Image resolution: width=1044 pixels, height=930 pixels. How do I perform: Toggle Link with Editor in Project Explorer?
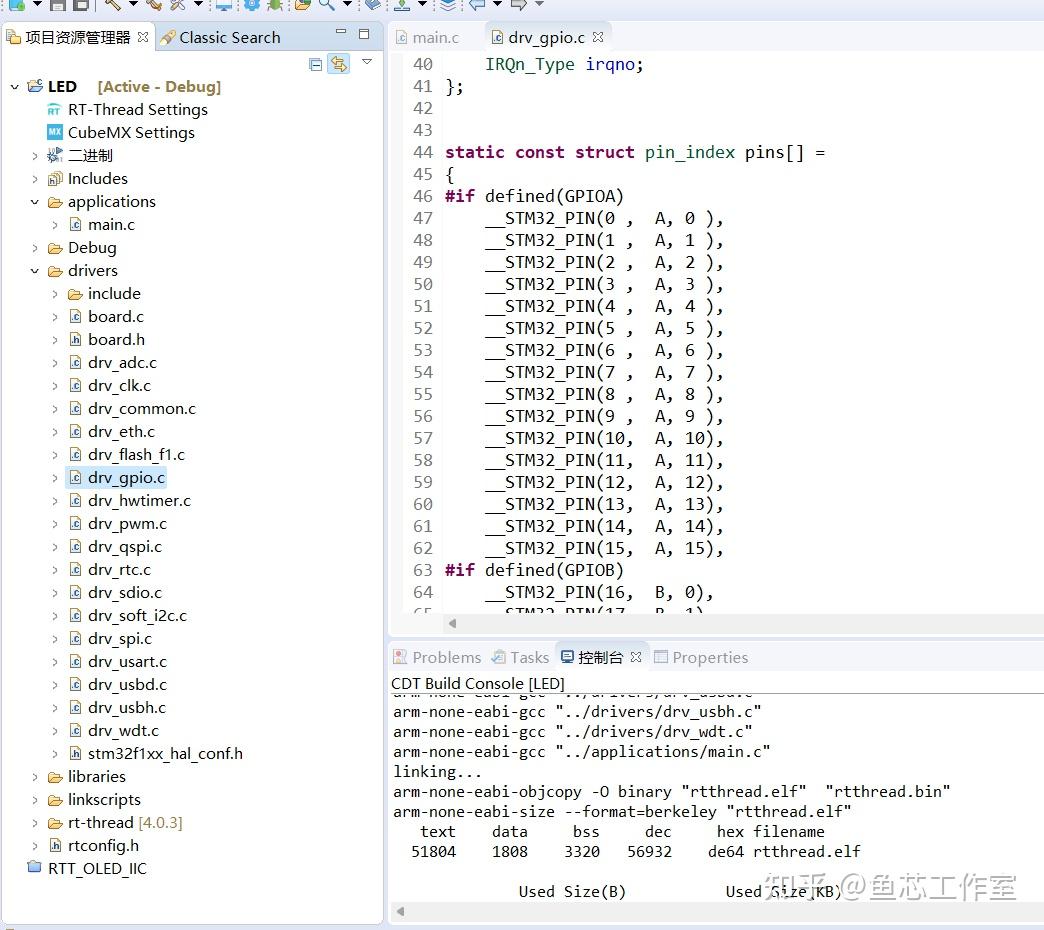(x=339, y=64)
